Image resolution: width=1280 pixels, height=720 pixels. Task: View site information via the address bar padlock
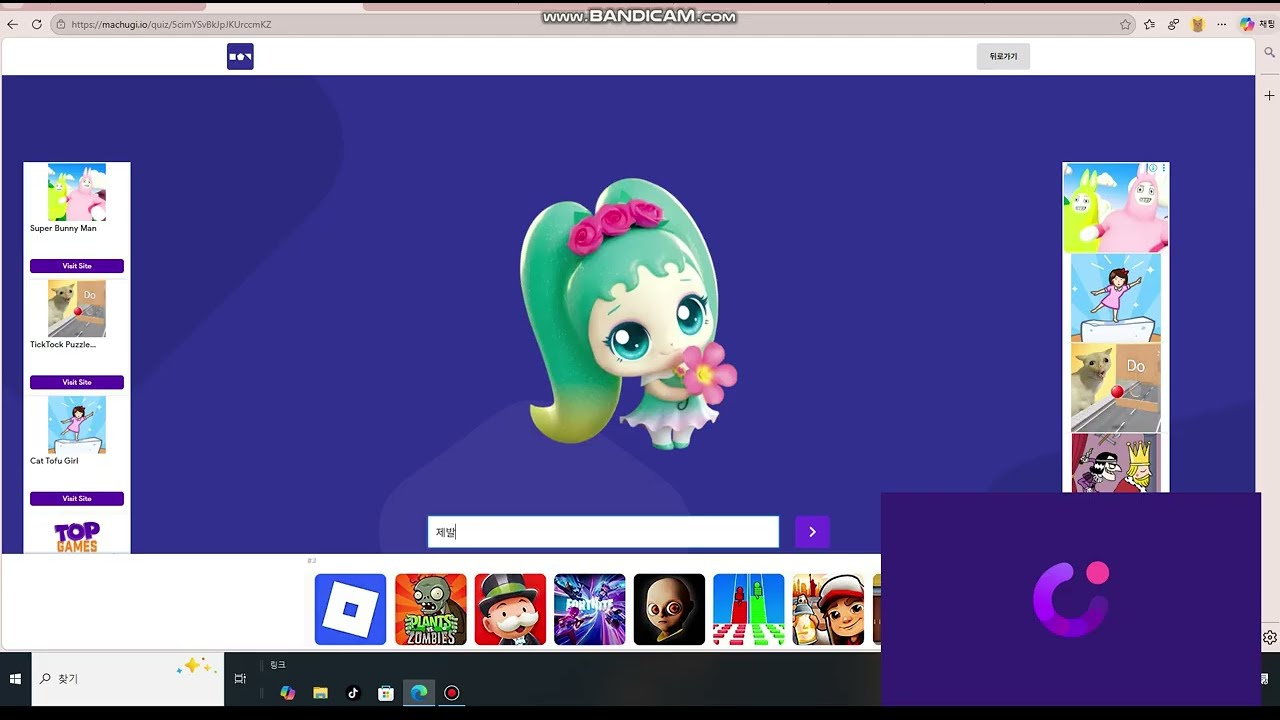click(61, 24)
